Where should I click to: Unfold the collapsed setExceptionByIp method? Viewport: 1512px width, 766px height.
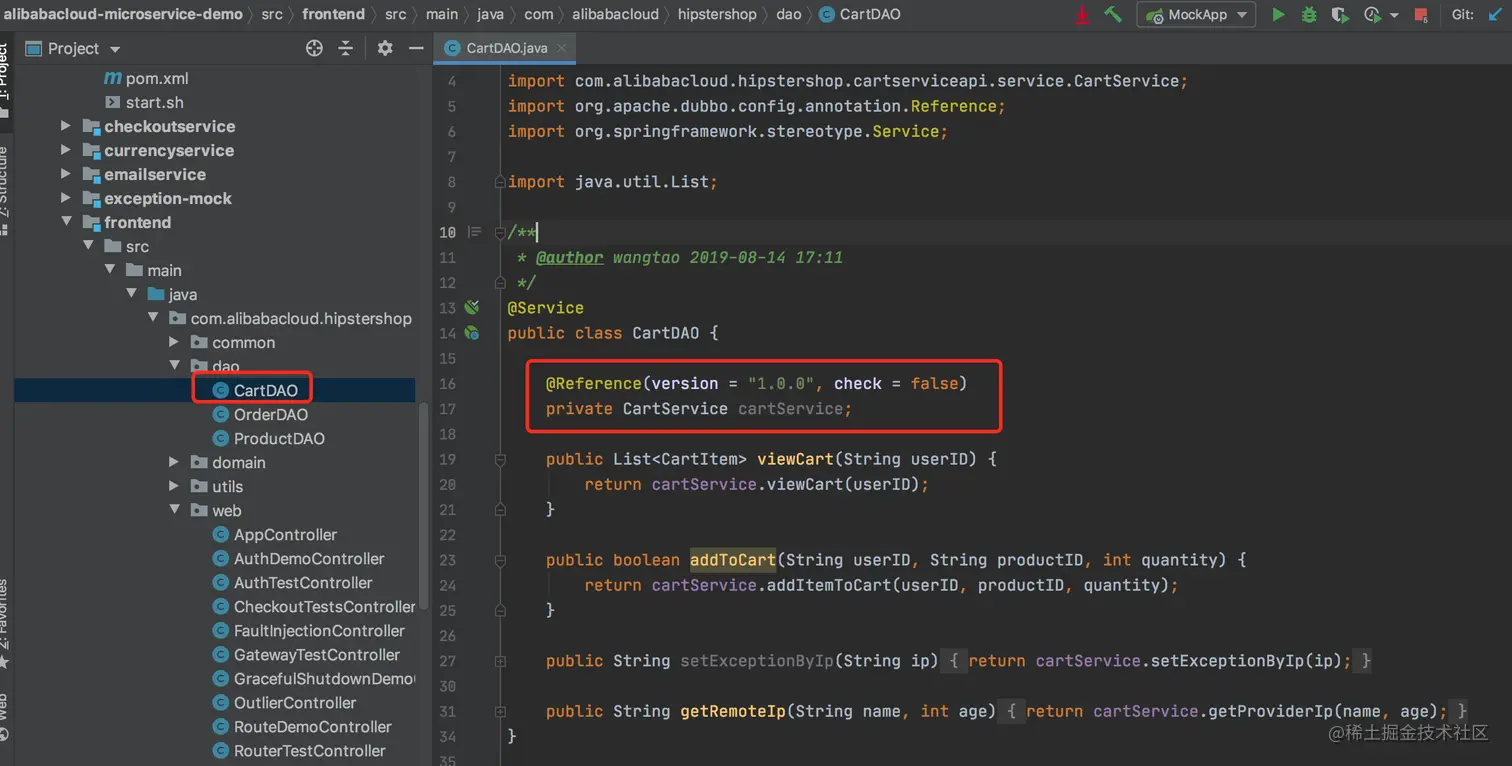[x=499, y=661]
